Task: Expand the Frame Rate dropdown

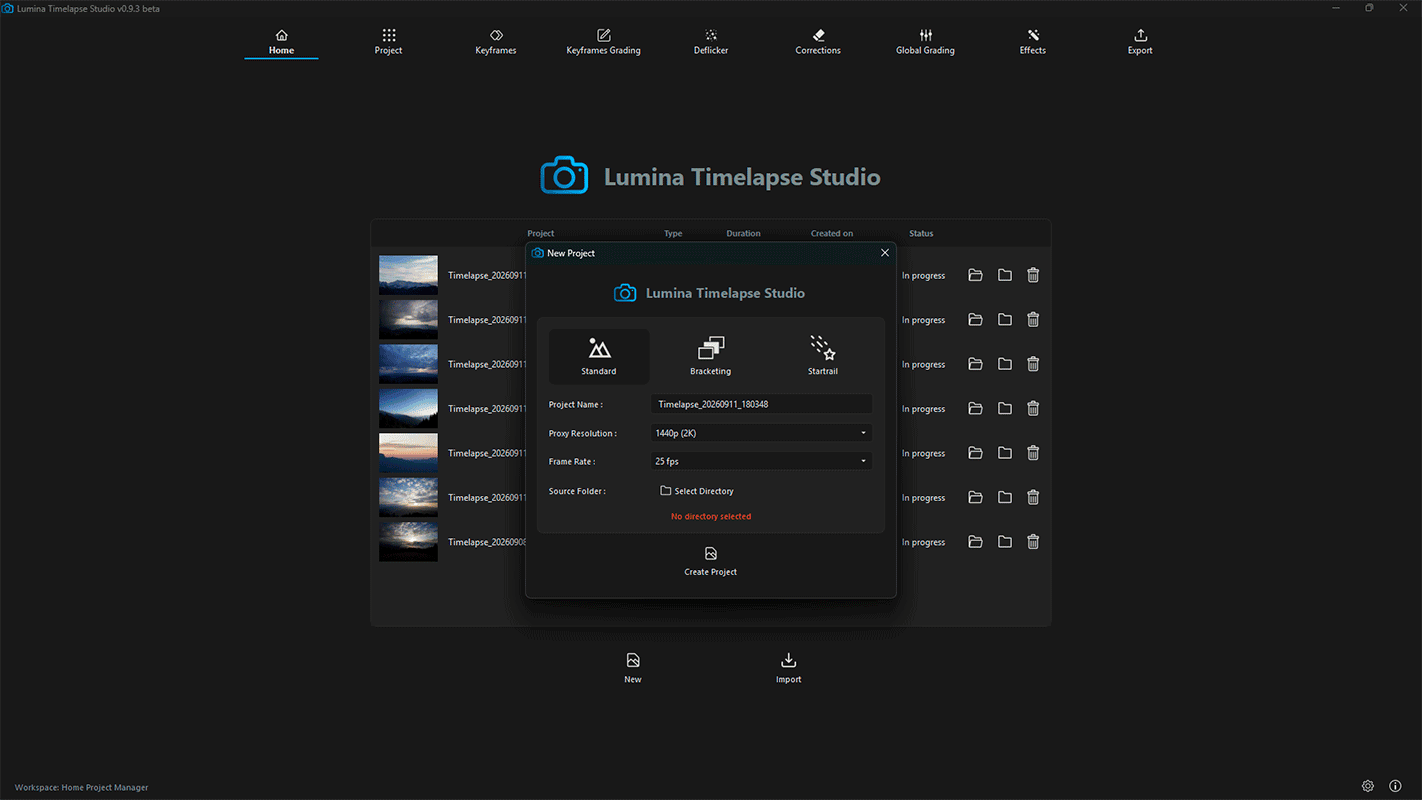Action: [x=761, y=461]
